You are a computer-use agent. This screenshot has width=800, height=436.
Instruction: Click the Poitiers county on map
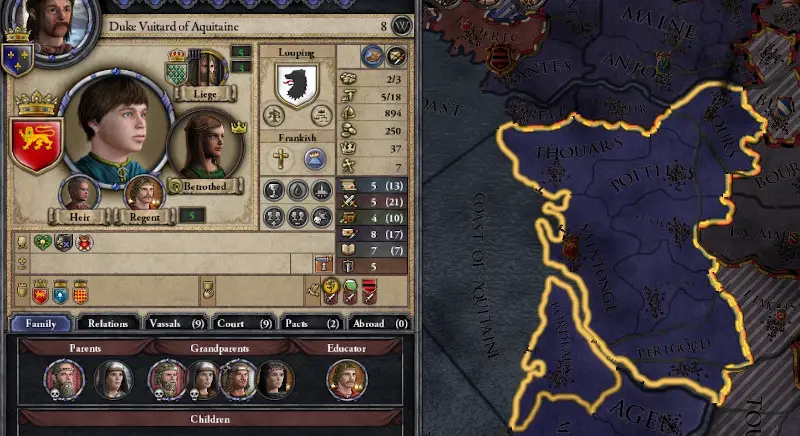pos(652,177)
